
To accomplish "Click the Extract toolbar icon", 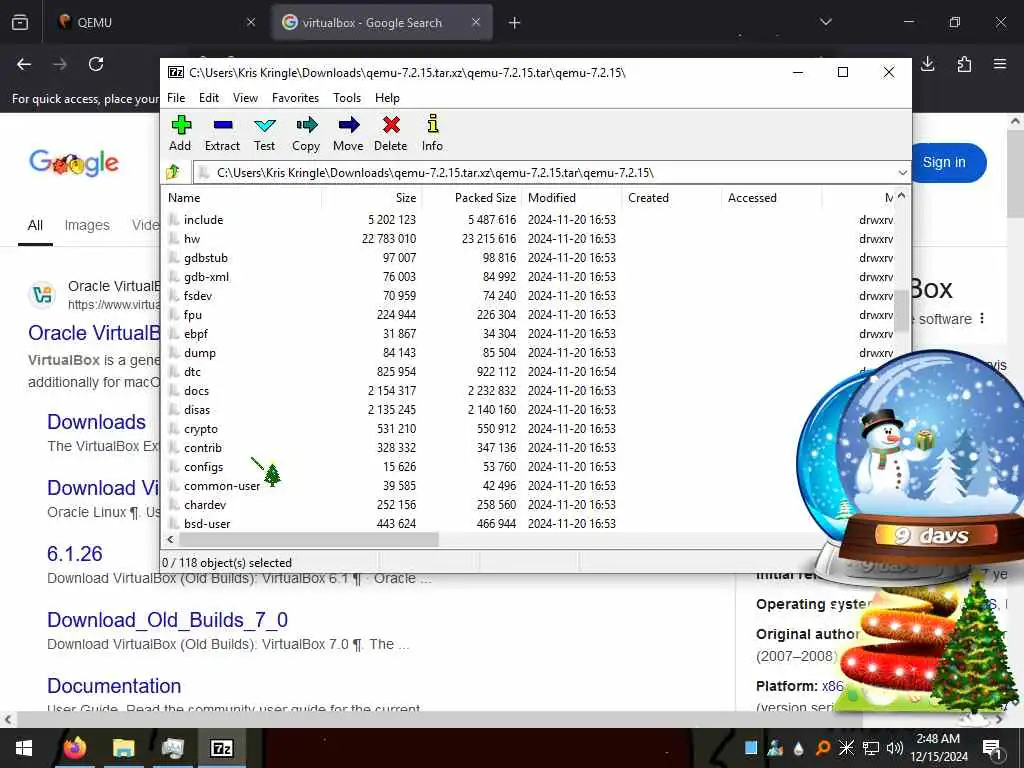I will point(223,125).
